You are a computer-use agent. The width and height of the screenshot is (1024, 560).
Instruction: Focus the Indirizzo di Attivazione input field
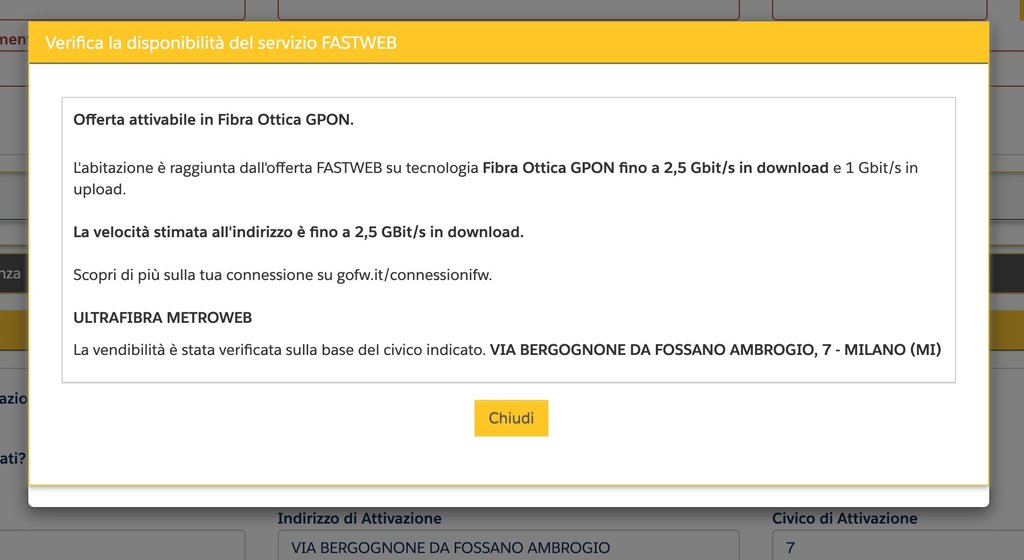(x=508, y=547)
